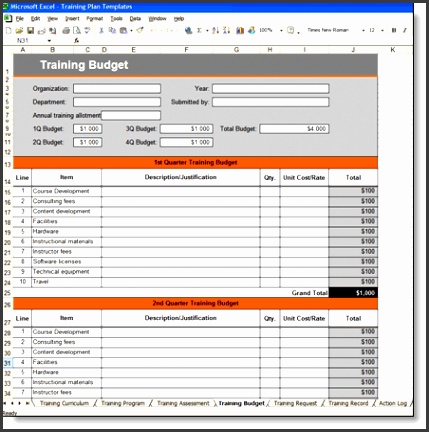The image size is (429, 432).
Task: Open Print Preview from the toolbar
Action: tap(77, 31)
